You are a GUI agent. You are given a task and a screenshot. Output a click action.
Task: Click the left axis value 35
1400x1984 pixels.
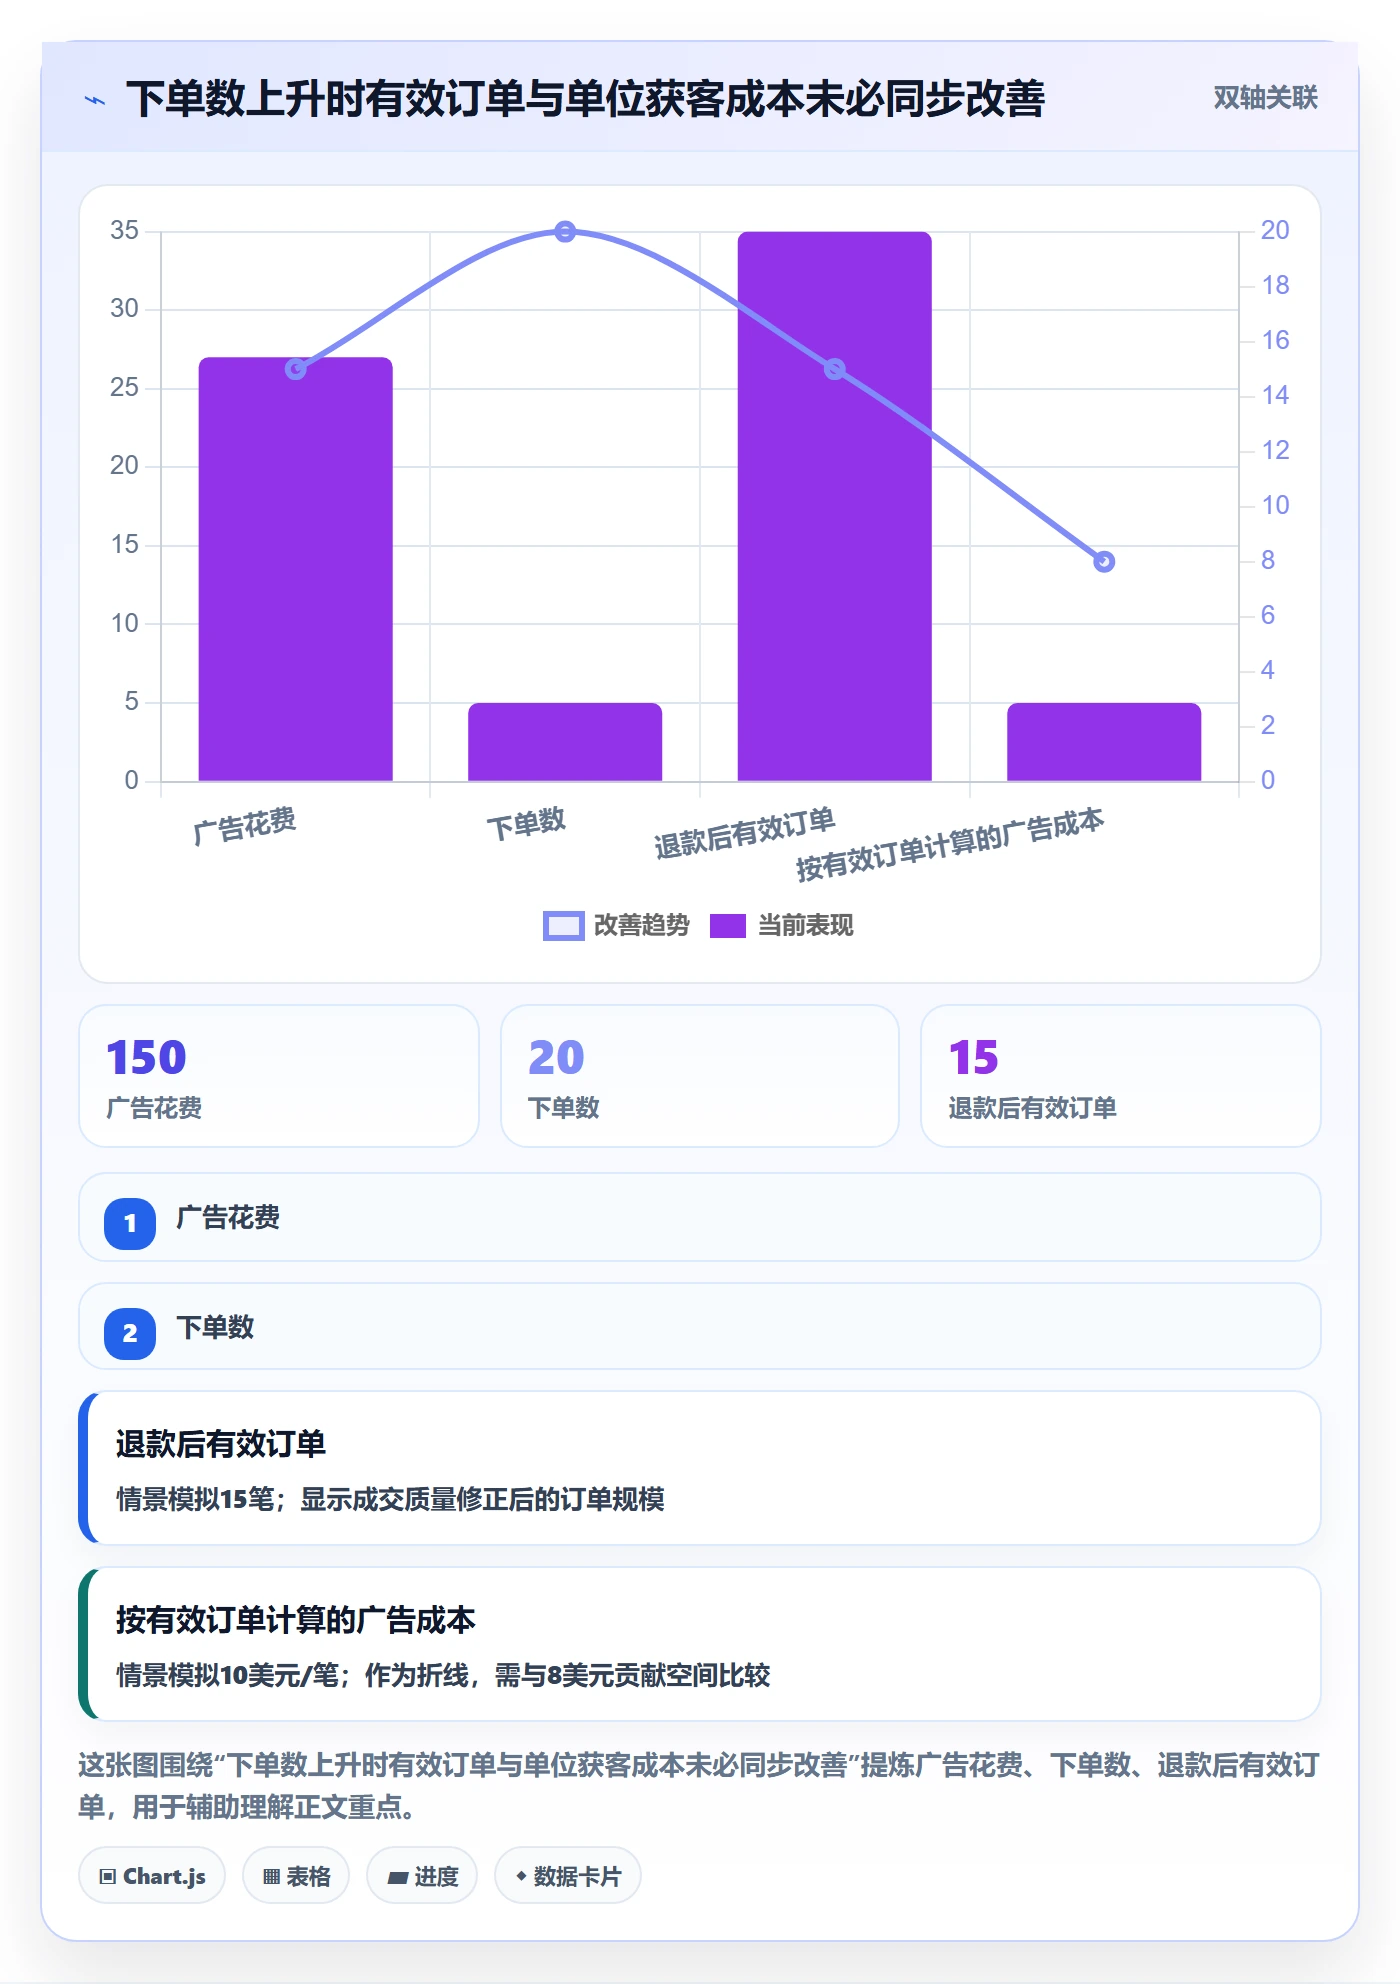click(125, 231)
